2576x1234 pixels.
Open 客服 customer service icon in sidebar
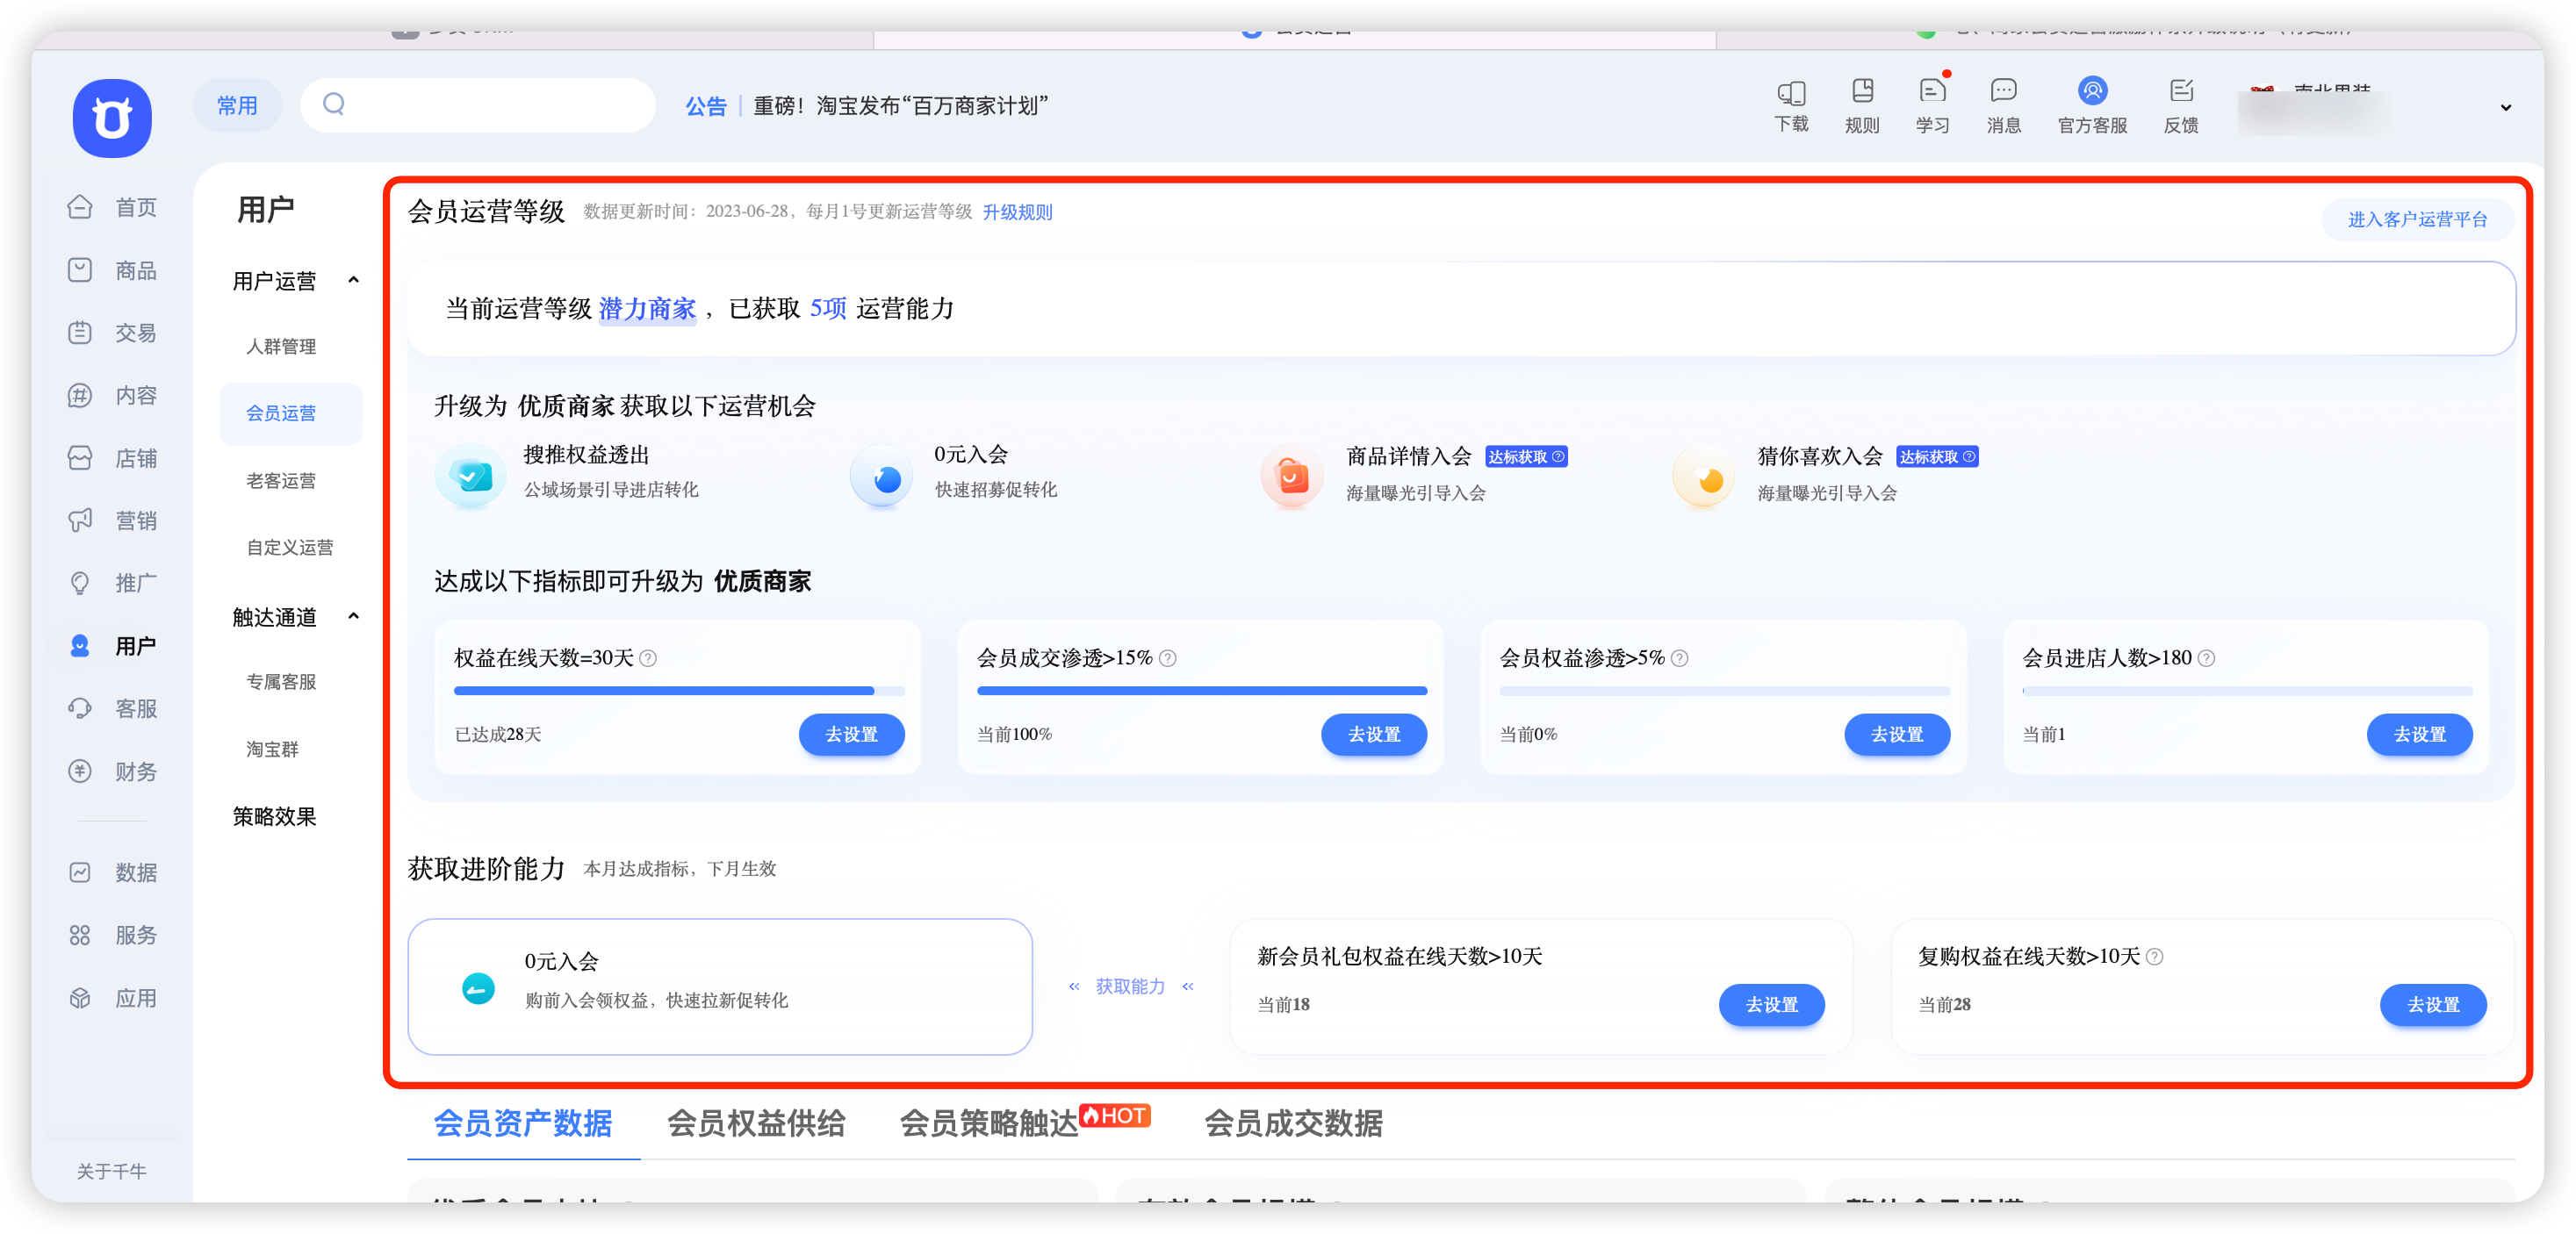tap(80, 708)
